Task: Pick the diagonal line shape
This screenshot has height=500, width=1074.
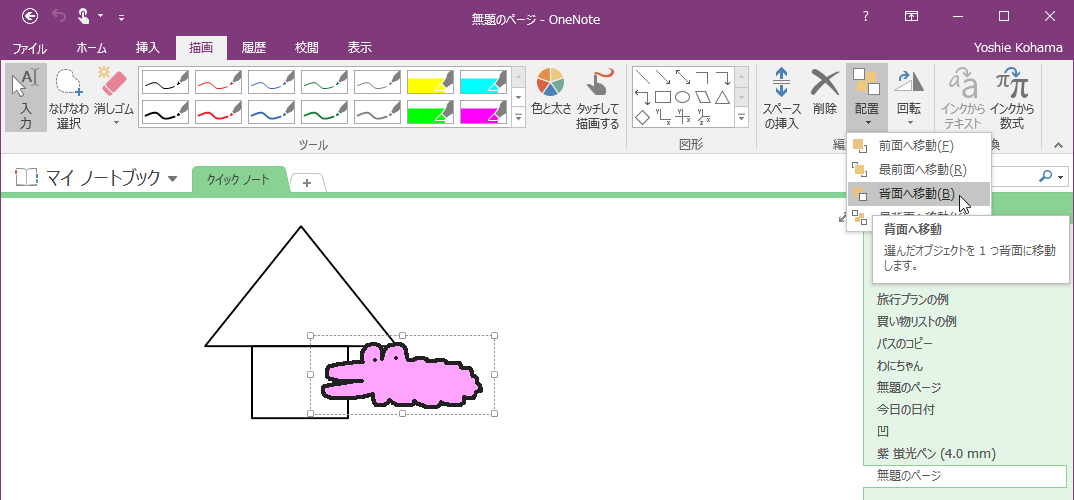Action: (642, 77)
